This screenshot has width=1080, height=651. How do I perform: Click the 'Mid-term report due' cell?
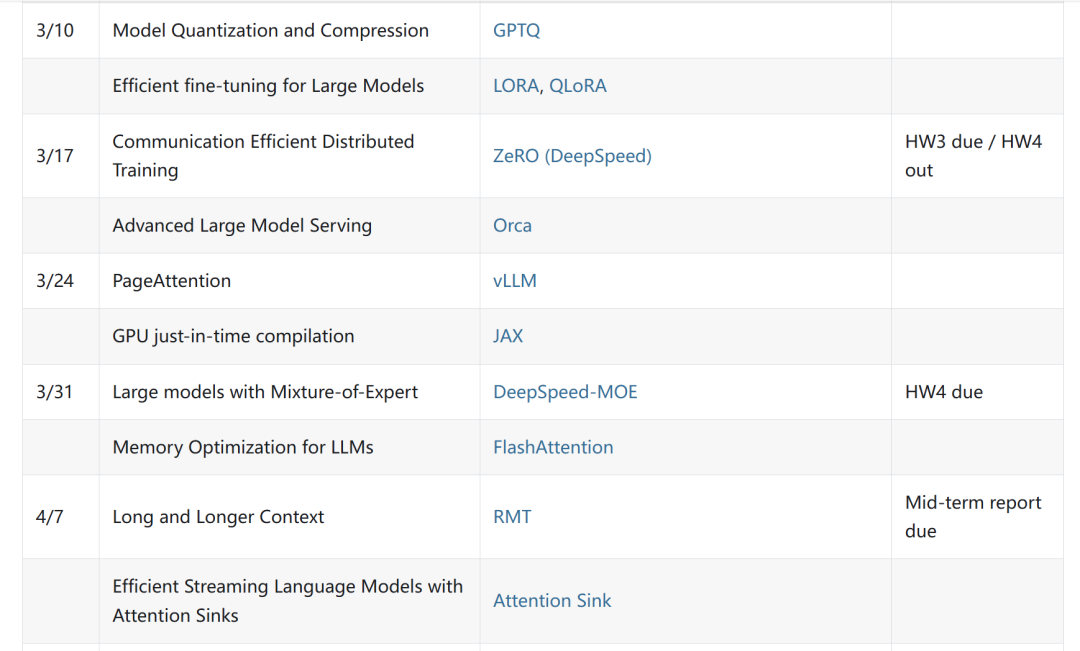pyautogui.click(x=972, y=517)
